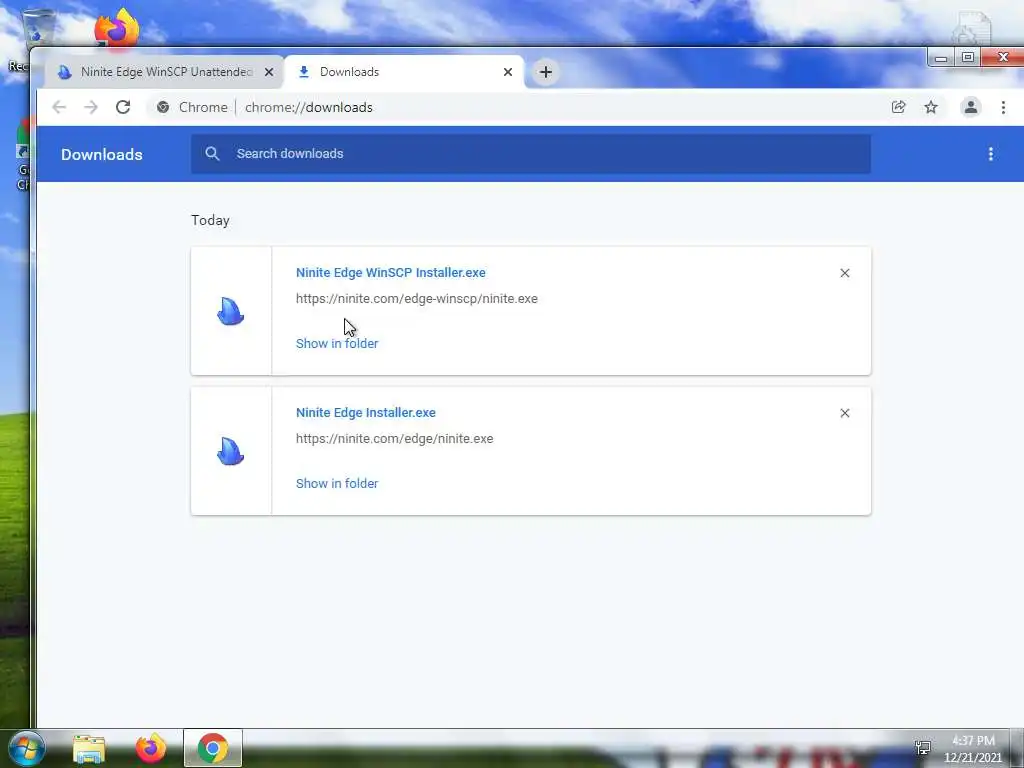Maximize the Chrome window
1024x768 pixels.
[968, 57]
